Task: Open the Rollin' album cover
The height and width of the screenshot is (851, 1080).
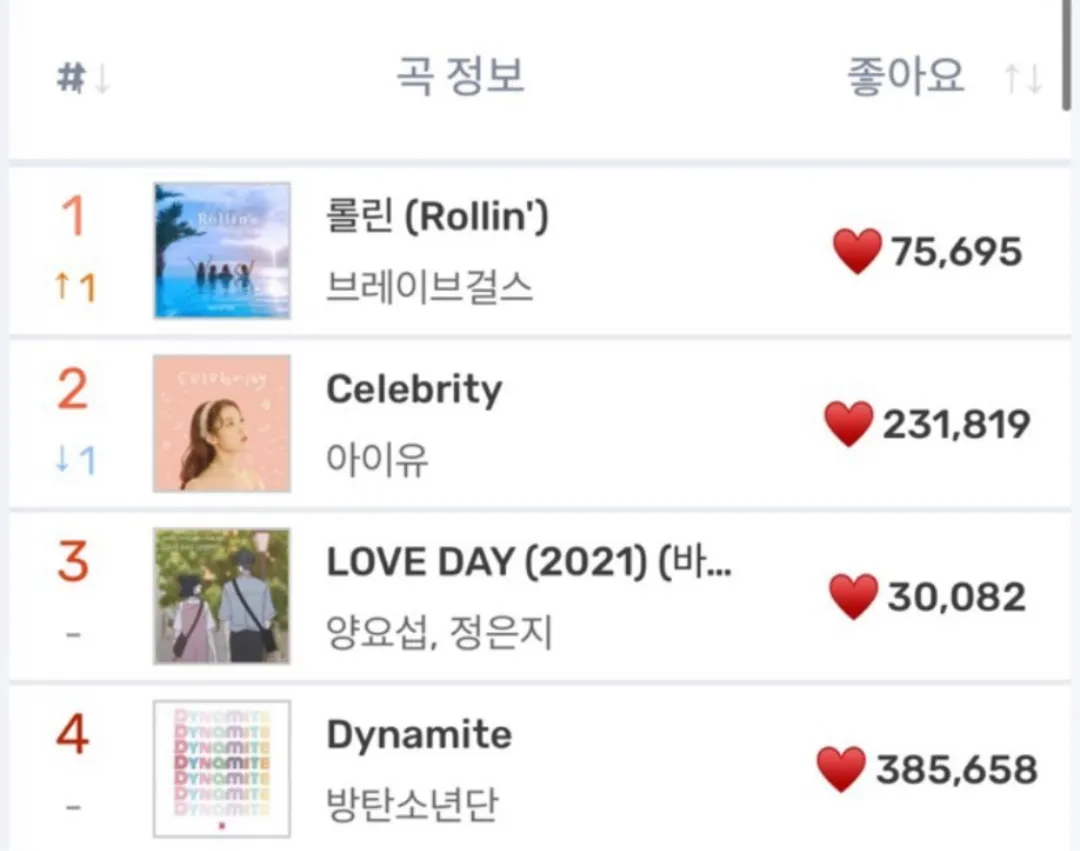Action: coord(222,251)
